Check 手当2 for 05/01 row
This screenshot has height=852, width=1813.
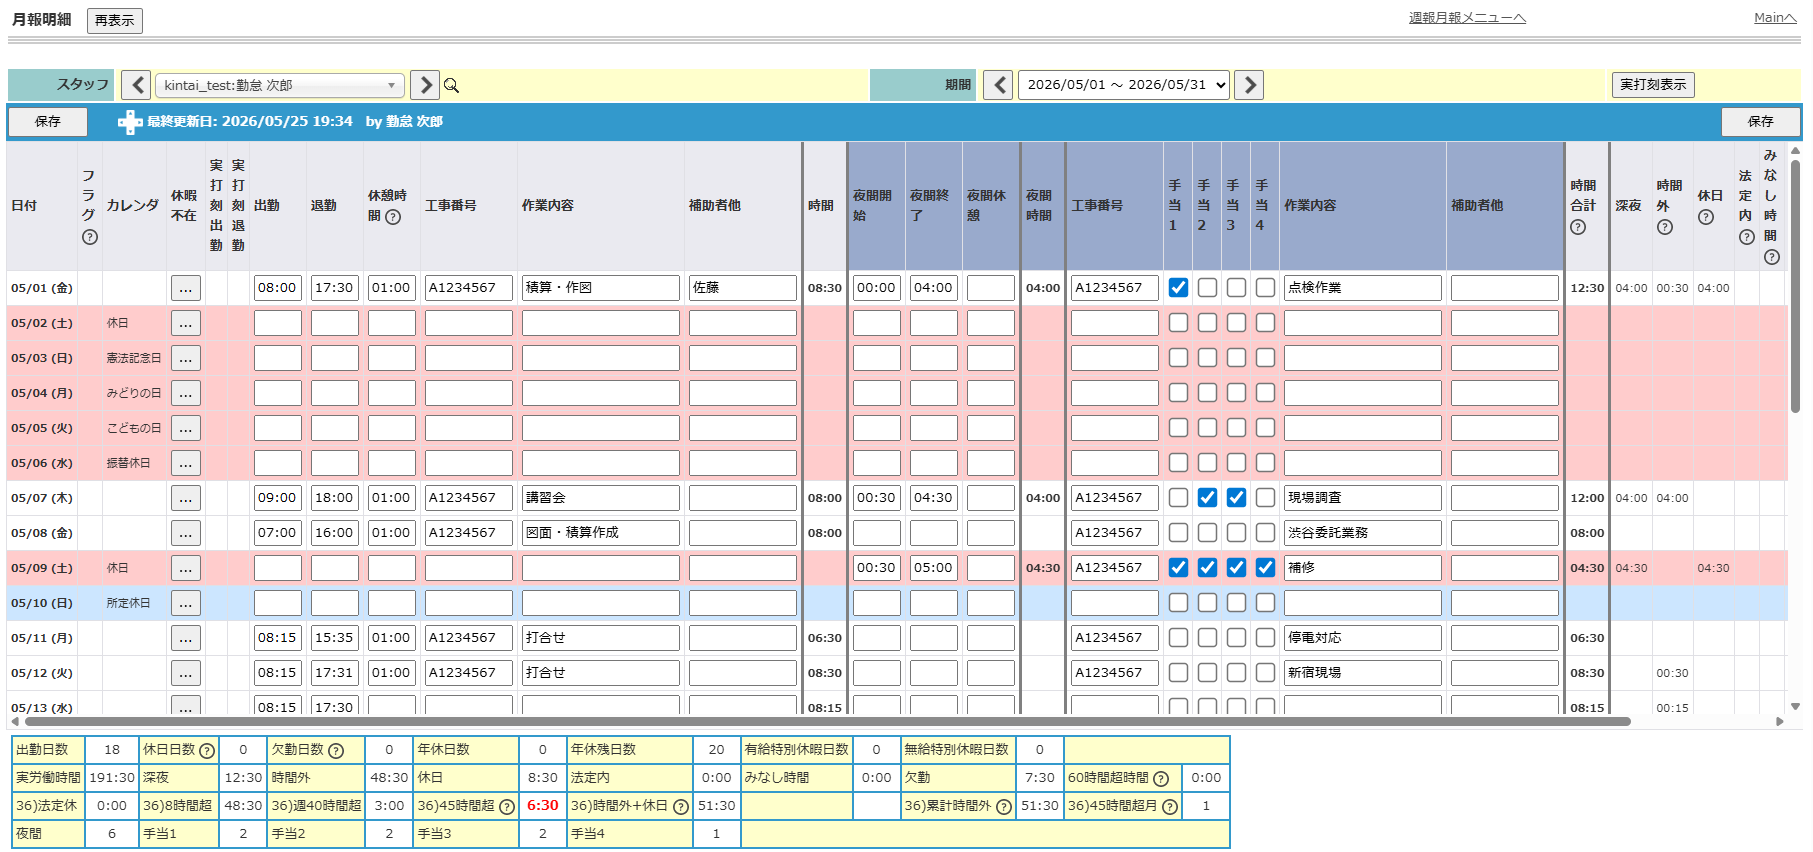point(1208,288)
